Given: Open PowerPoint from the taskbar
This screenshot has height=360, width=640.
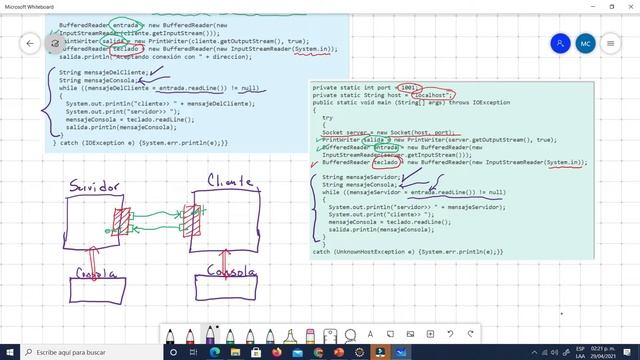Looking at the screenshot, I should (339, 352).
